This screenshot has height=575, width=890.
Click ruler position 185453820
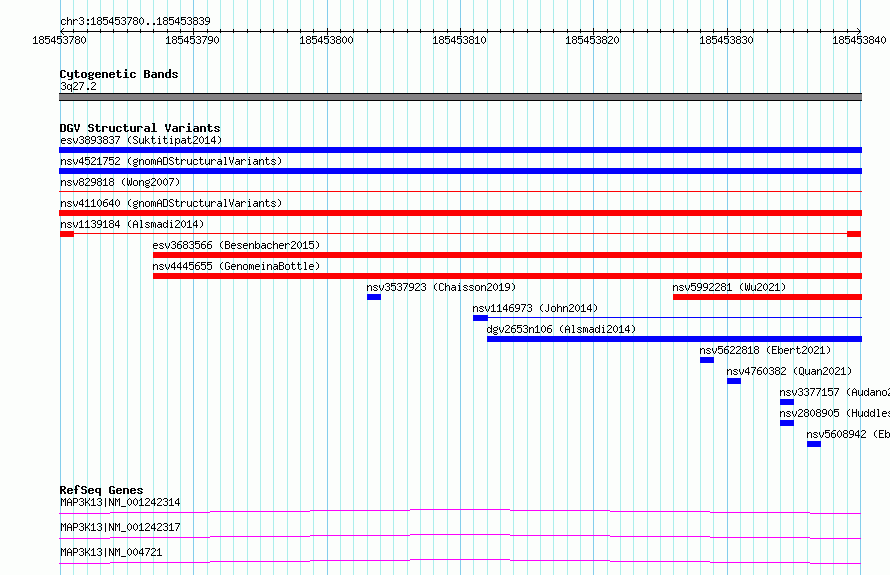[x=593, y=40]
